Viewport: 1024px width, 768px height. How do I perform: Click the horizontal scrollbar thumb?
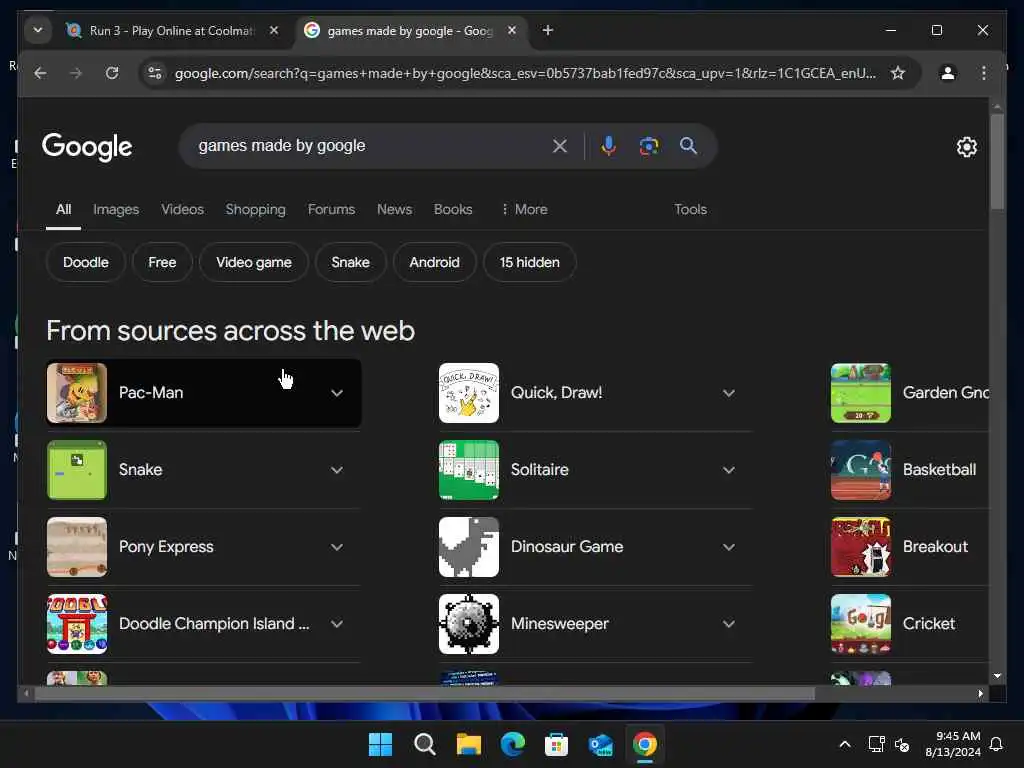424,694
